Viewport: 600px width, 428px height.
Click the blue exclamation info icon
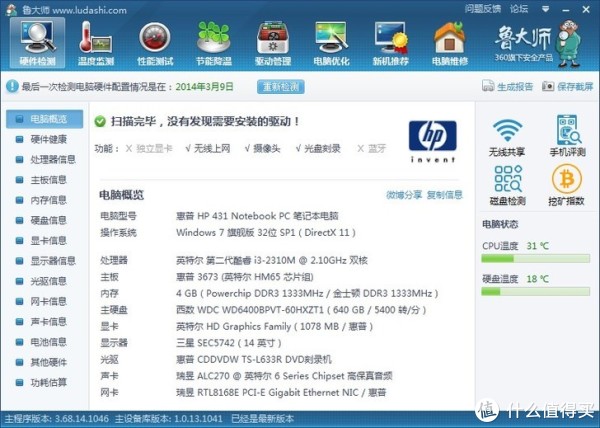coord(12,86)
